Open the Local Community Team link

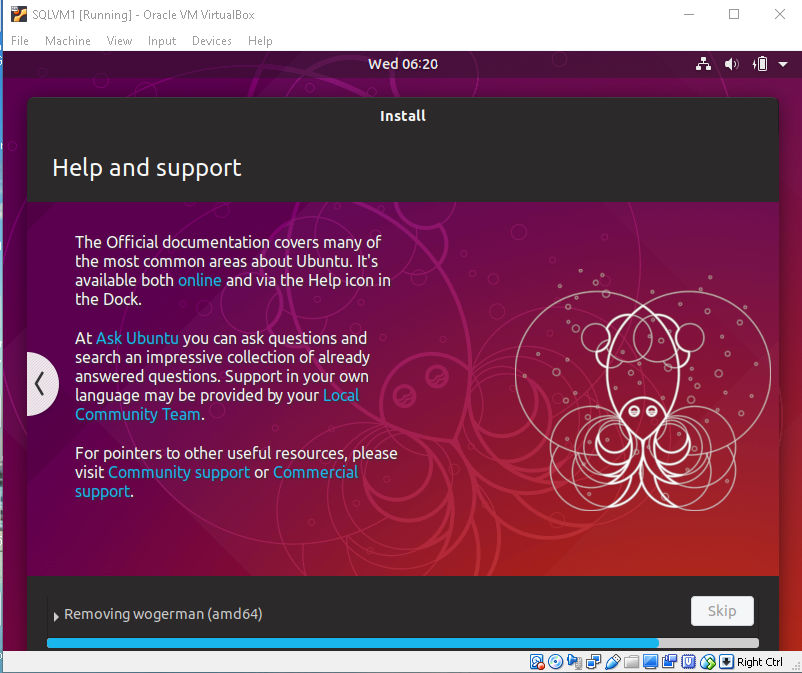tap(217, 405)
